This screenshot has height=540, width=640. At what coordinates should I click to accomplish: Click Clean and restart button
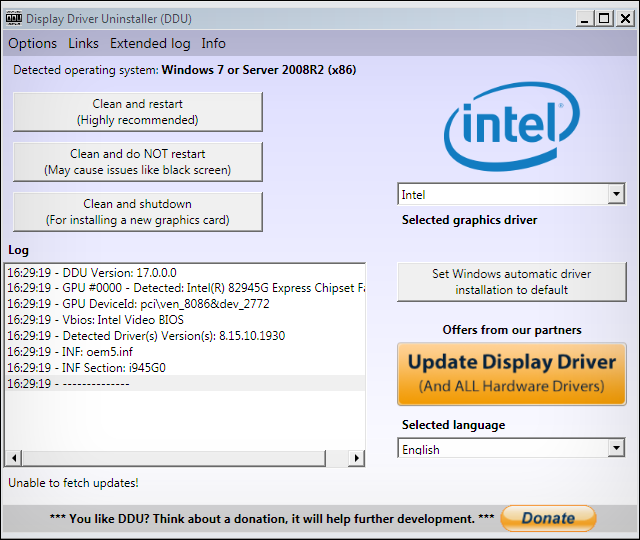point(138,112)
